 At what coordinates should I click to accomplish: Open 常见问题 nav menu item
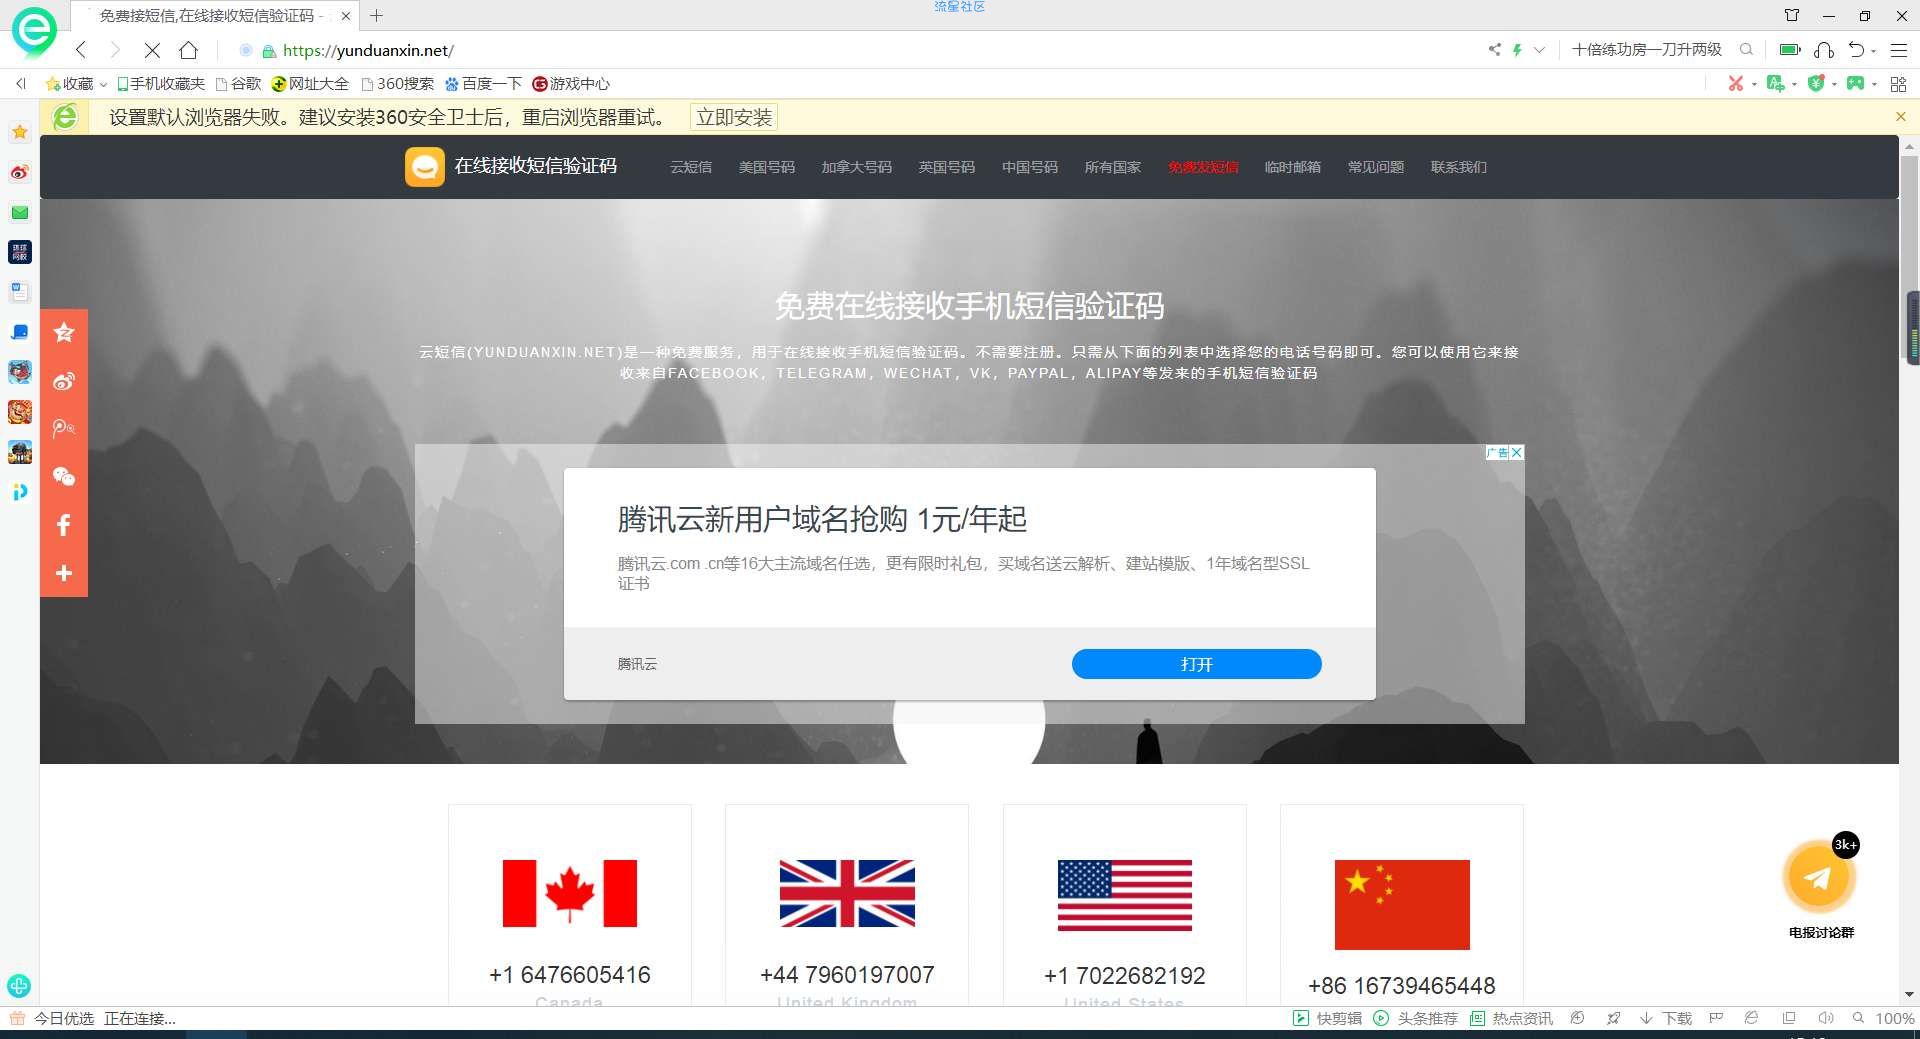[x=1376, y=167]
